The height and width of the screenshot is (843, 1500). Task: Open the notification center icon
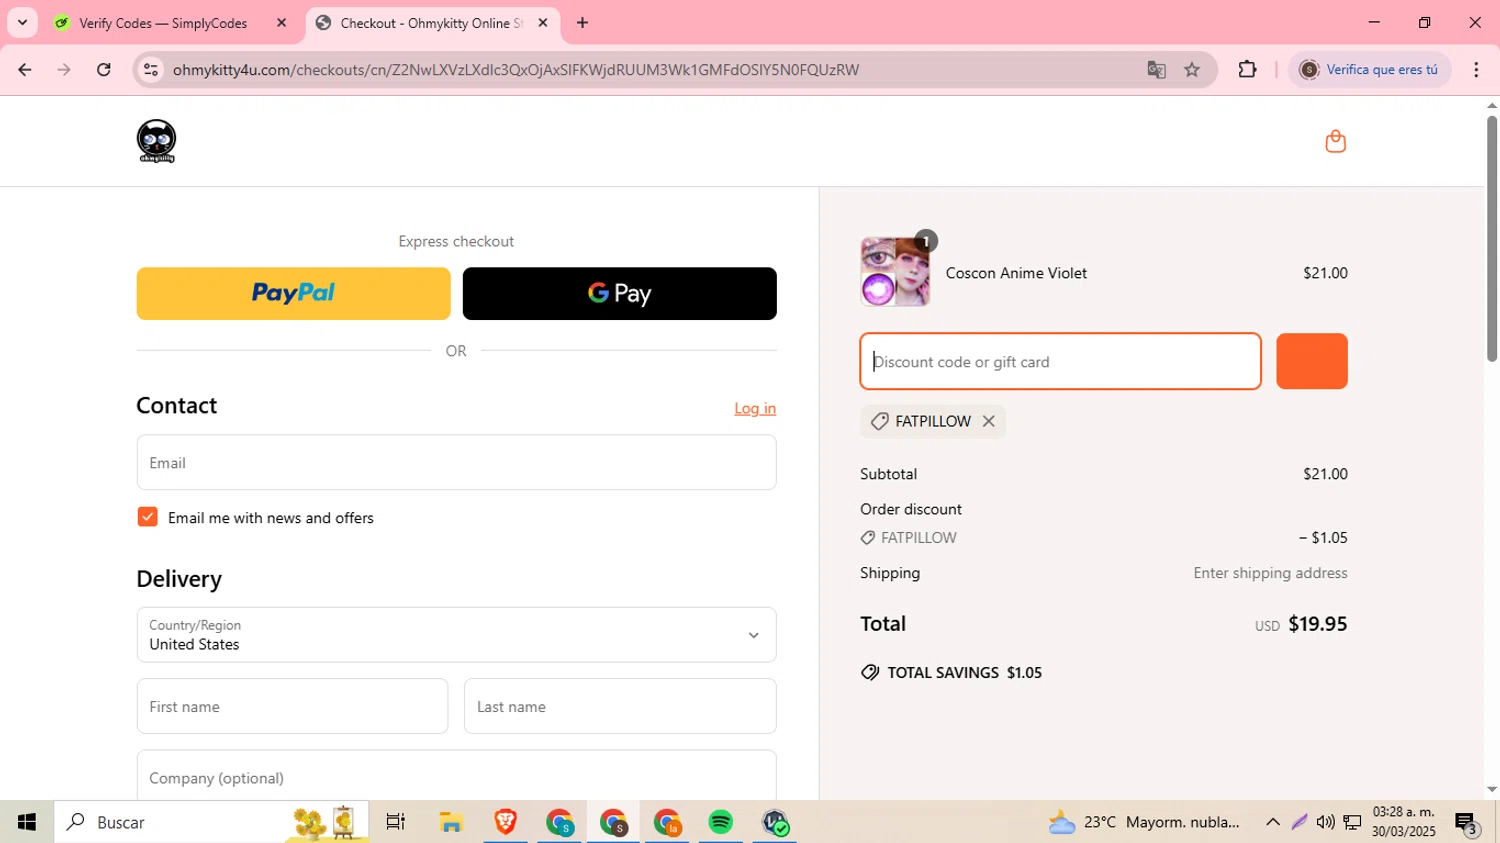pos(1466,823)
